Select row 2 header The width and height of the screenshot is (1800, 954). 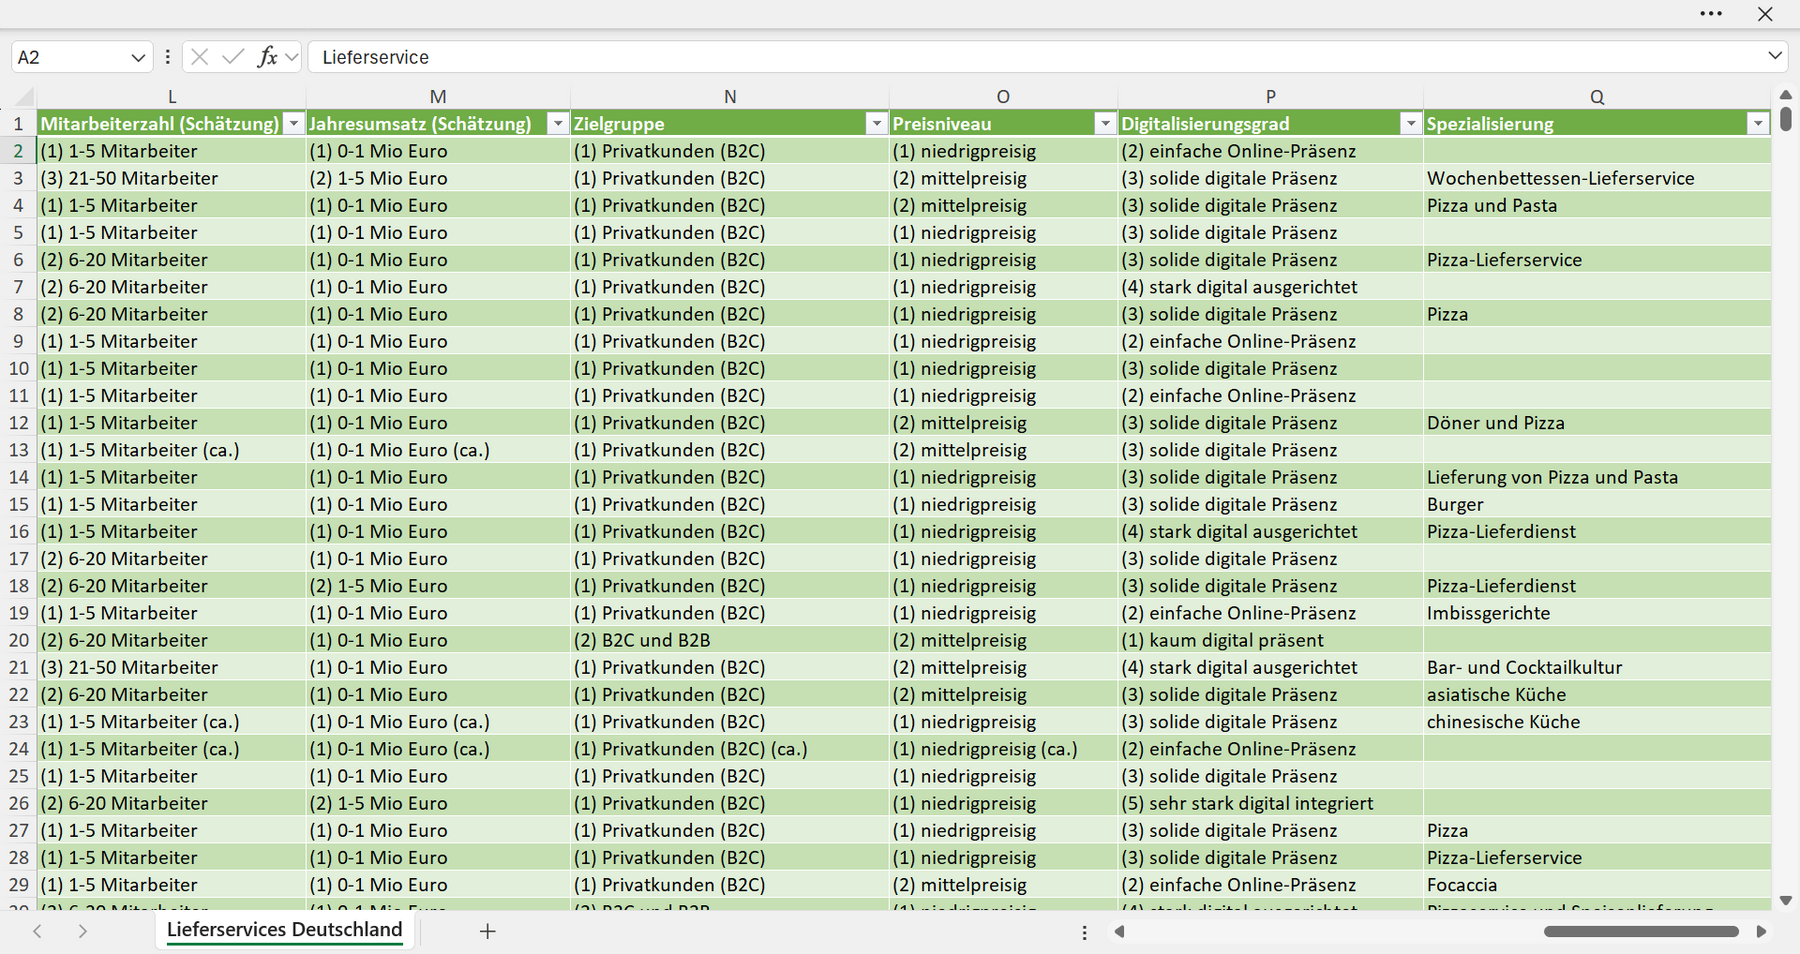click(19, 151)
